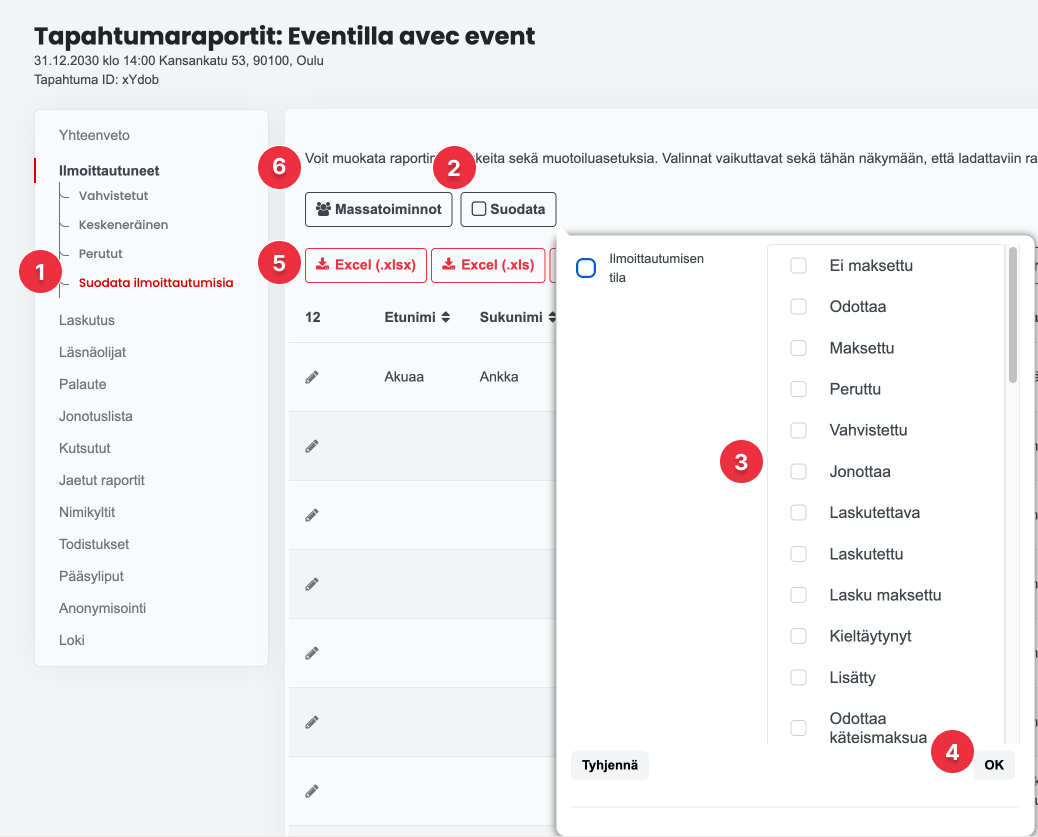Click the status list vertical scrollbar
The height and width of the screenshot is (837, 1038).
pos(1012,315)
